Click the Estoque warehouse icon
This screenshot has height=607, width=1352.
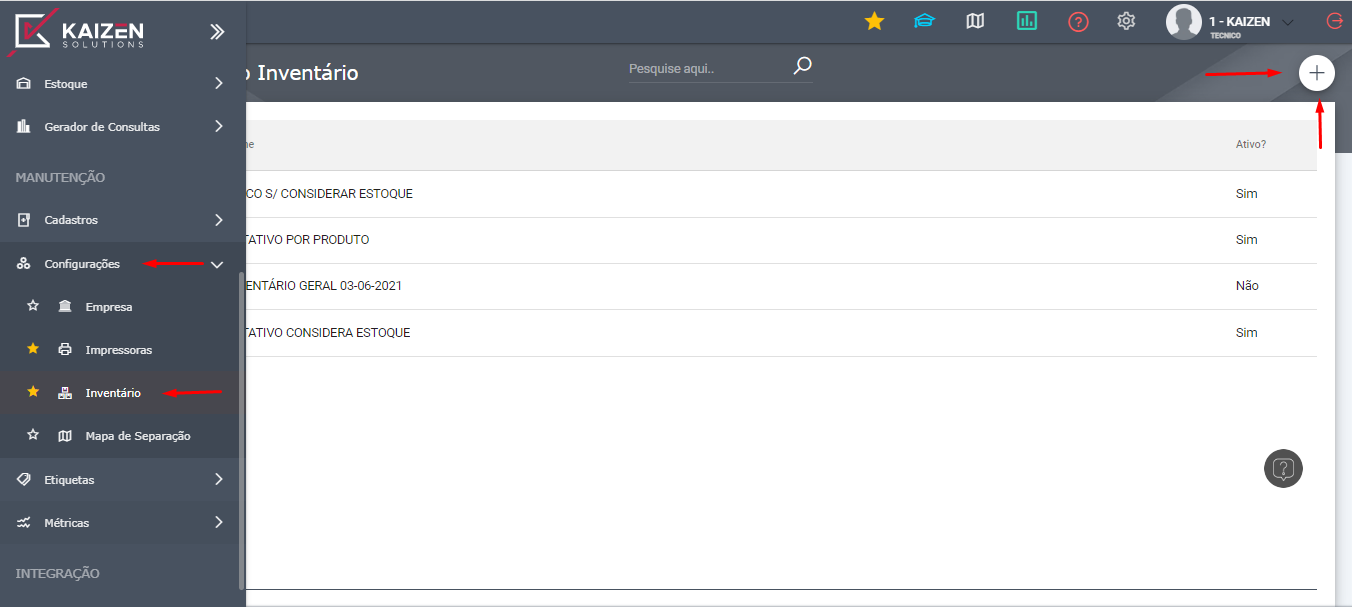point(24,84)
